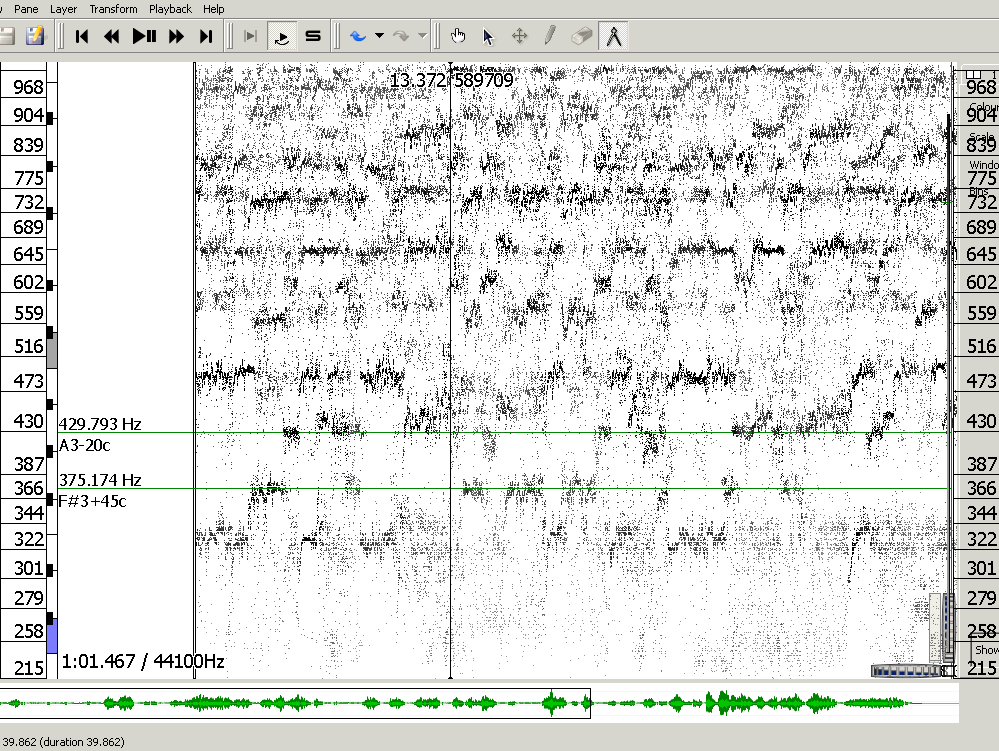Open the Playback menu
The image size is (999, 751).
point(170,9)
